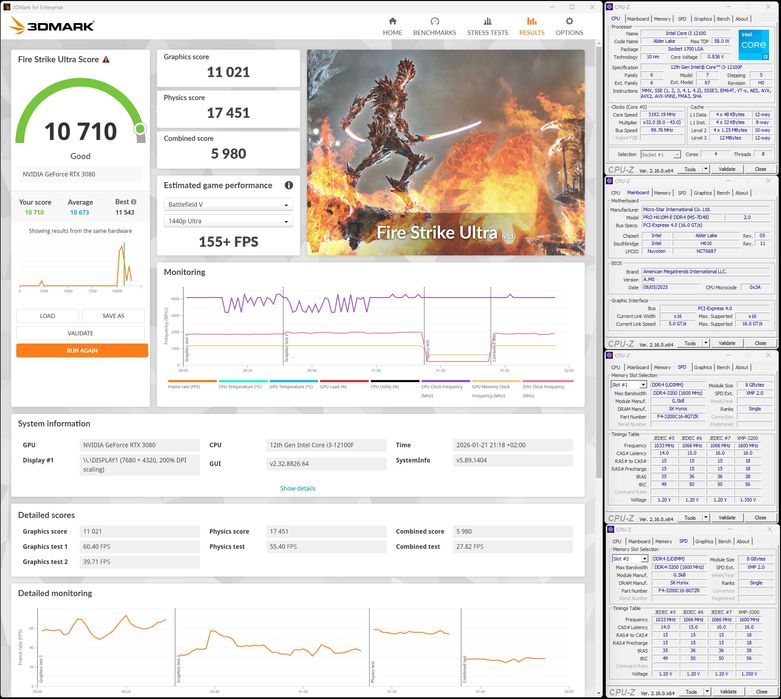Screen dimensions: 781x699
Task: Expand Tools arrow in CPU-Z Slot #2 window
Action: (x=707, y=692)
